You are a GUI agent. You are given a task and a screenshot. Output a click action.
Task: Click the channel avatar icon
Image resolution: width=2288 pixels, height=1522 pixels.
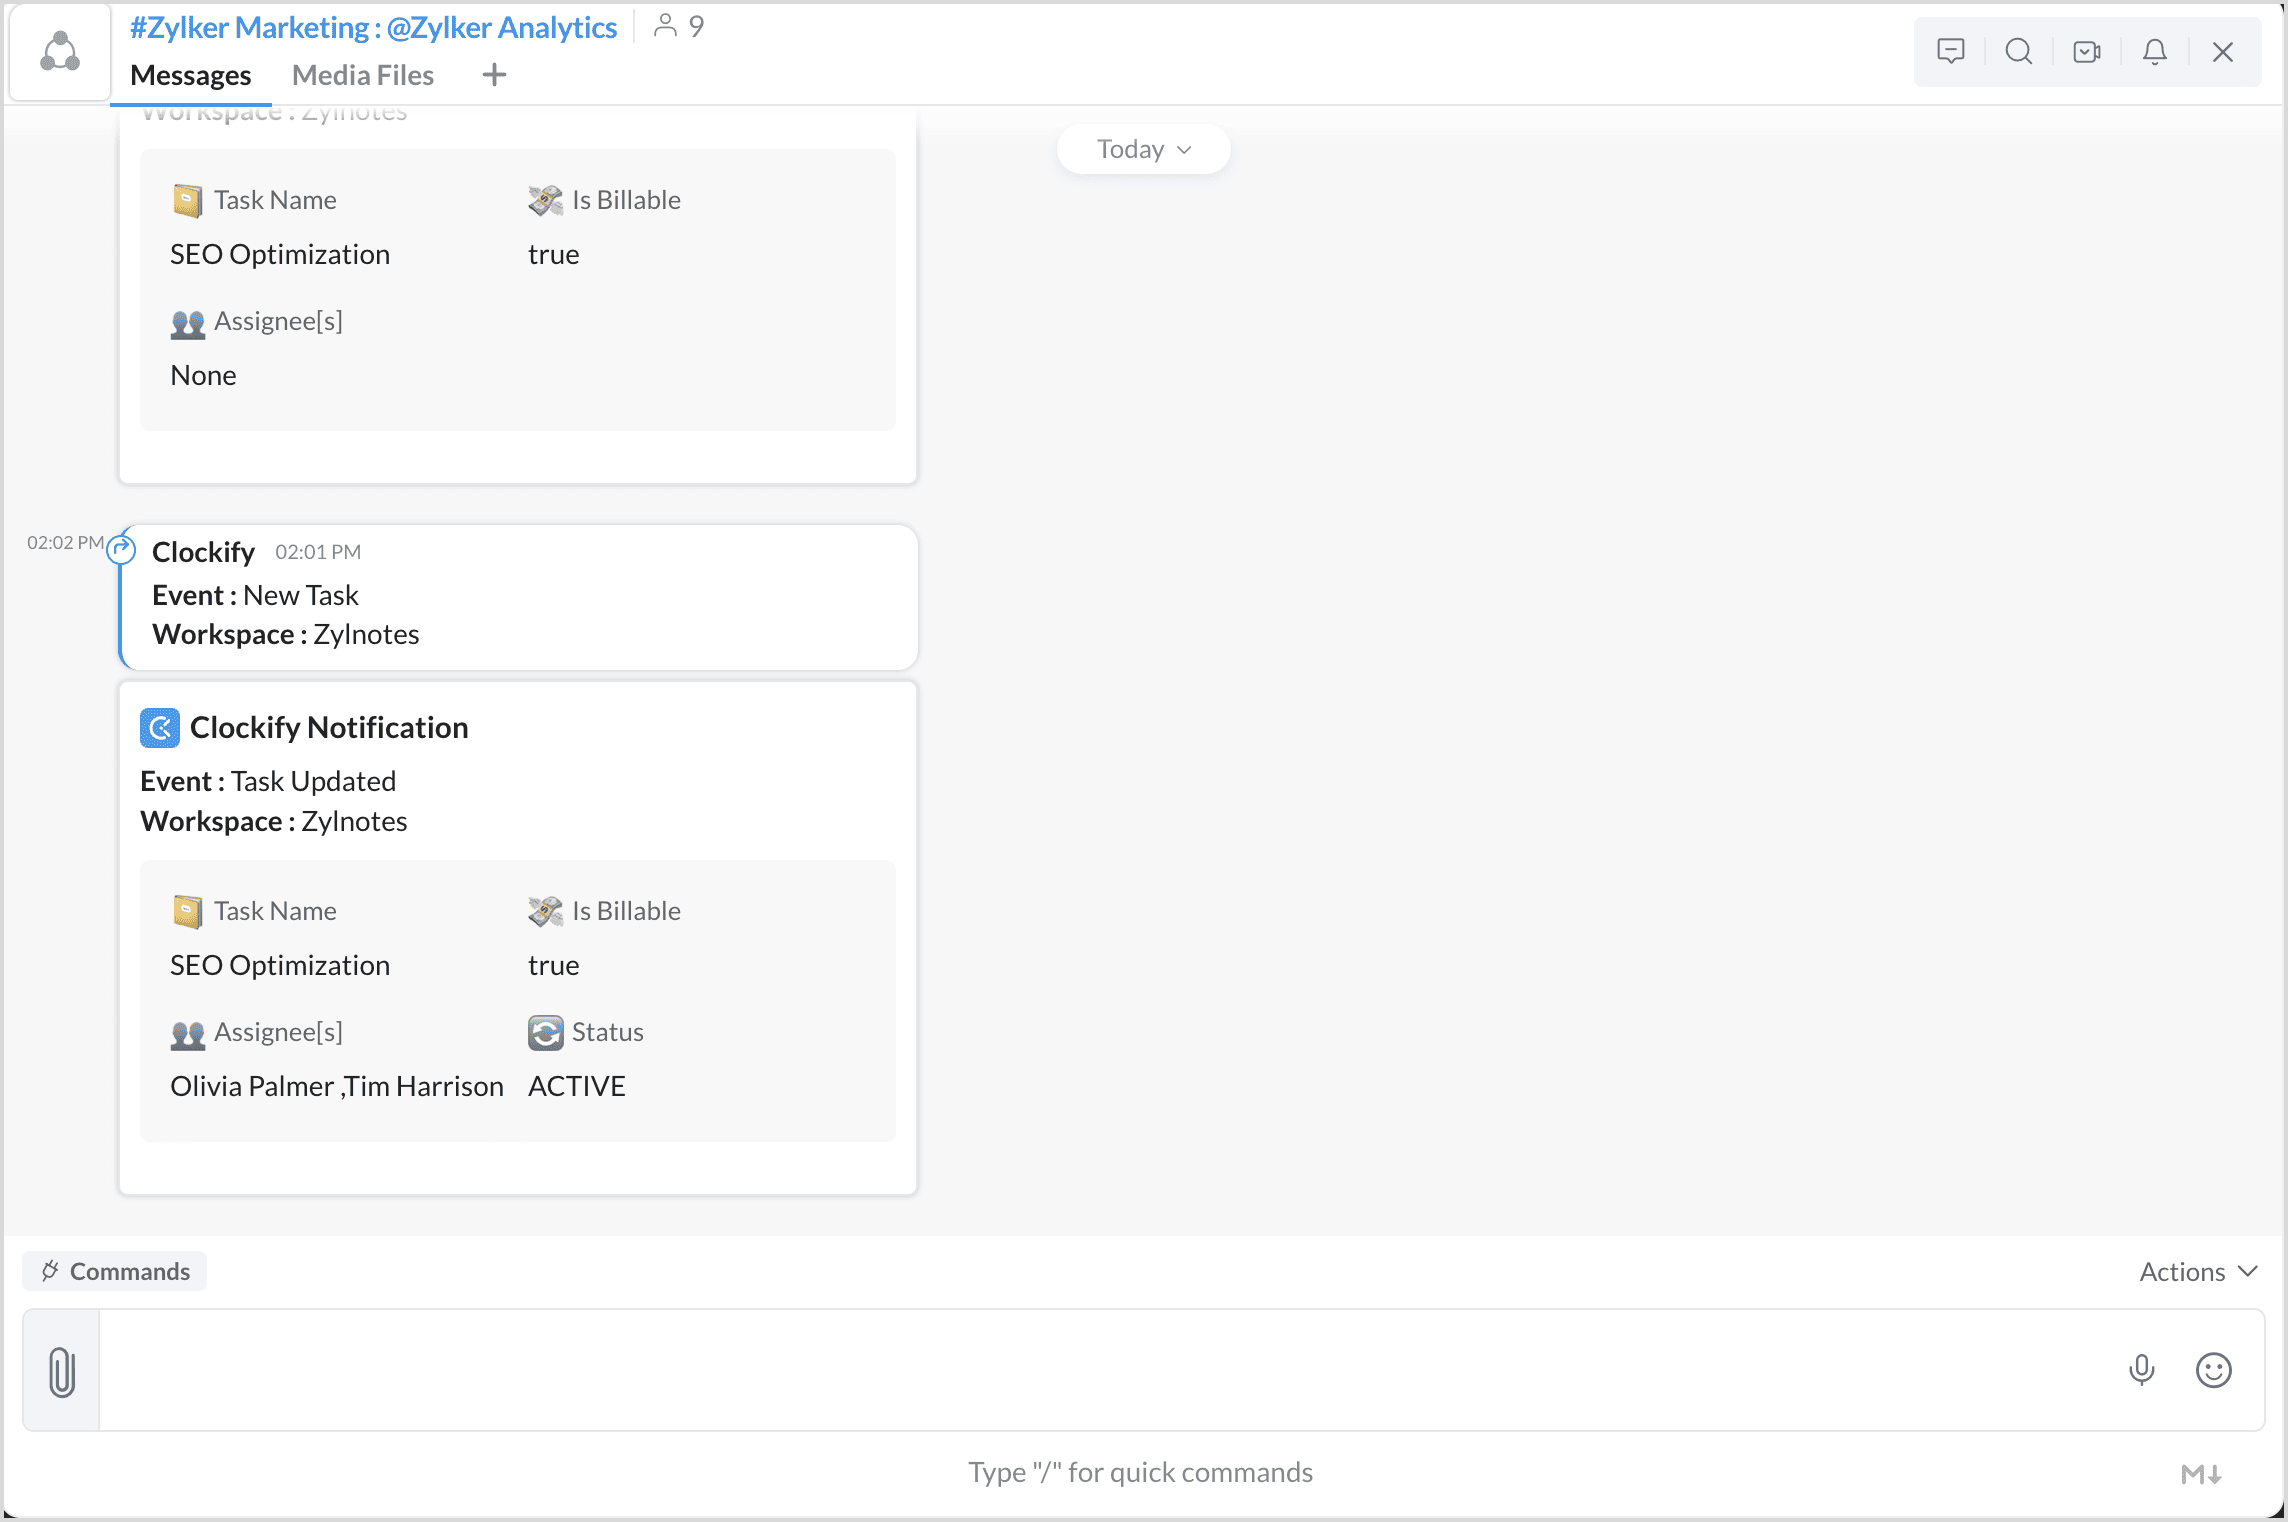click(x=60, y=52)
